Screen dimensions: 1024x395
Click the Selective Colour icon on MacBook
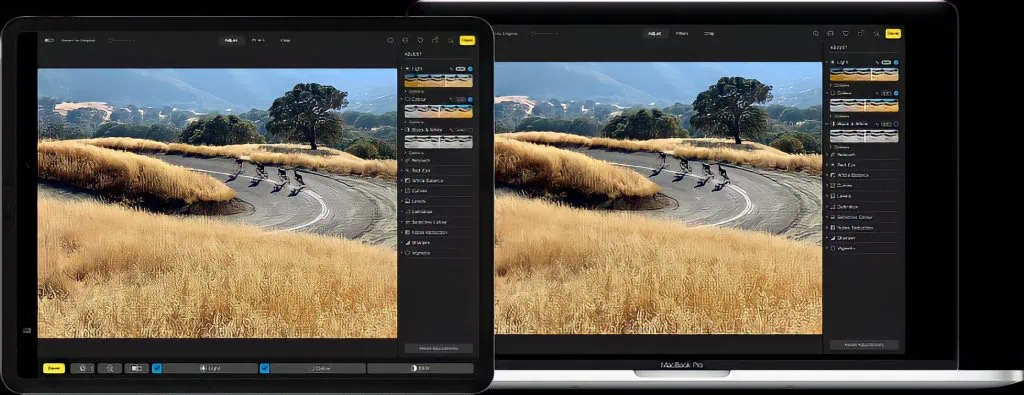point(832,217)
